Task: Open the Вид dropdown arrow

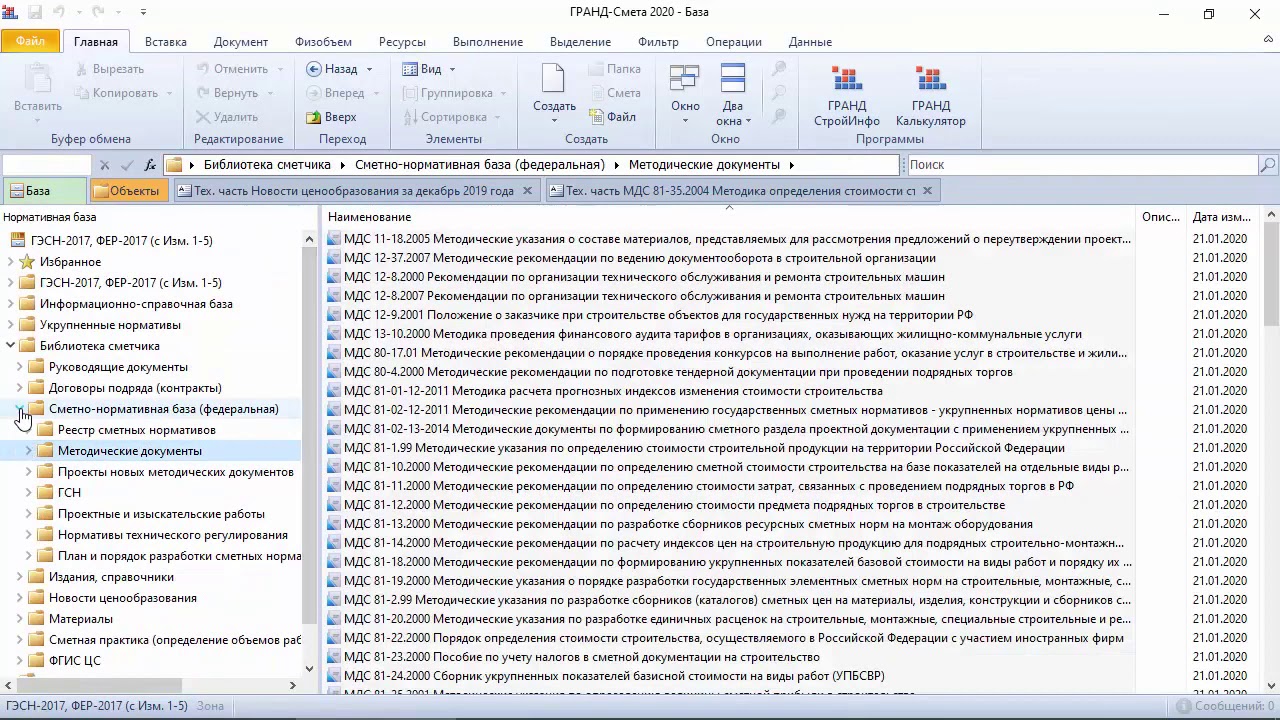Action: [452, 69]
